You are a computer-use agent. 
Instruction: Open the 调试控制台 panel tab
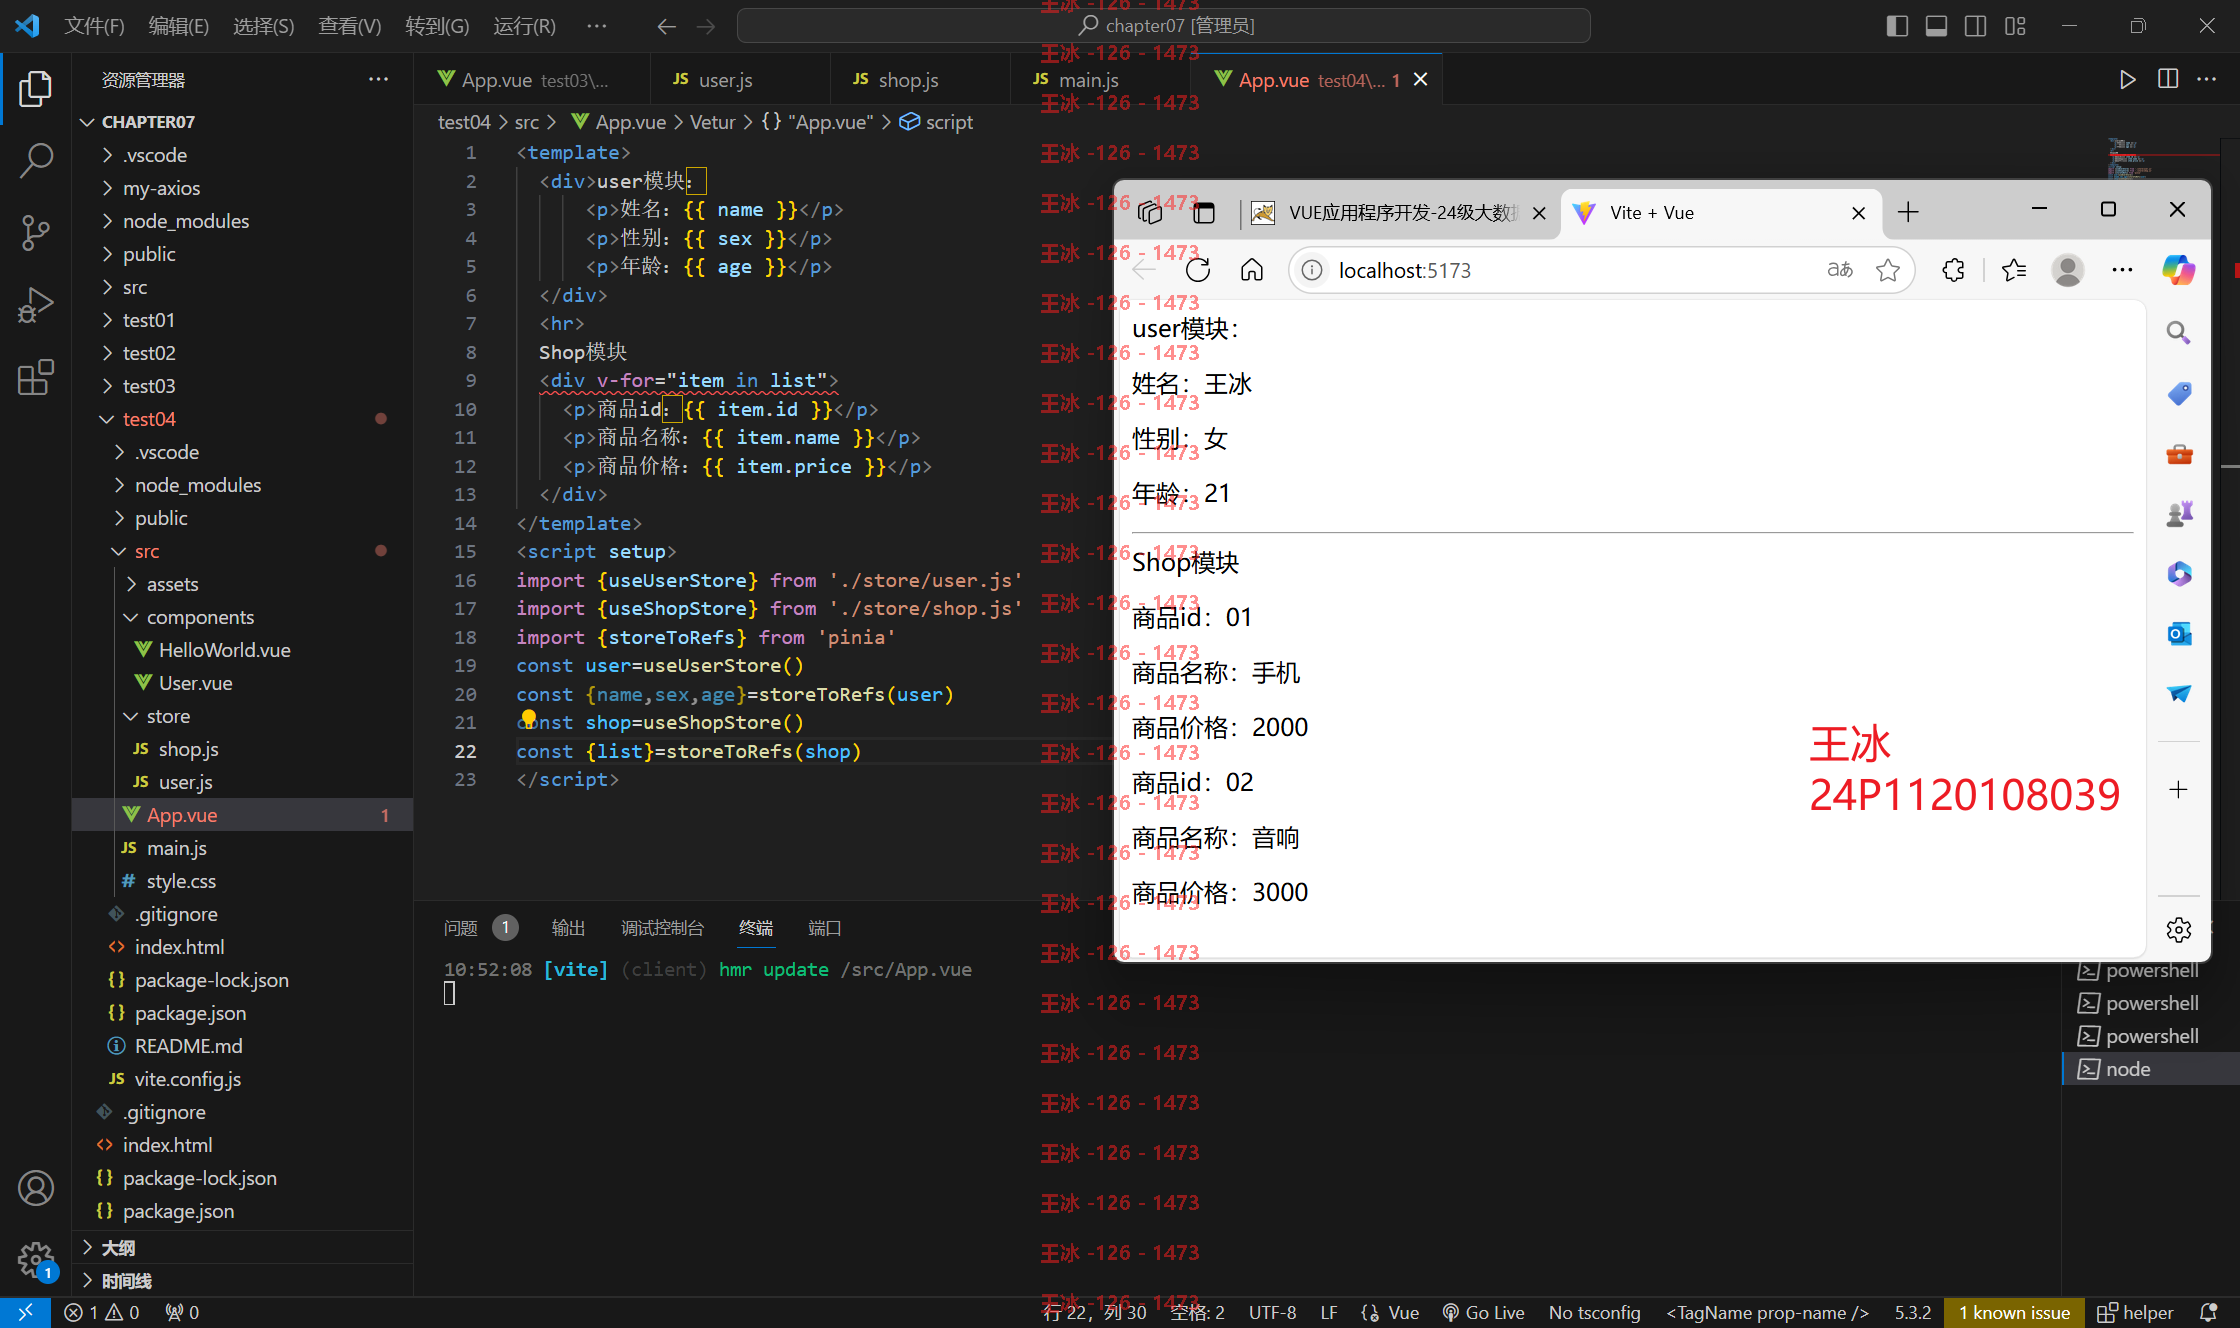click(x=662, y=928)
